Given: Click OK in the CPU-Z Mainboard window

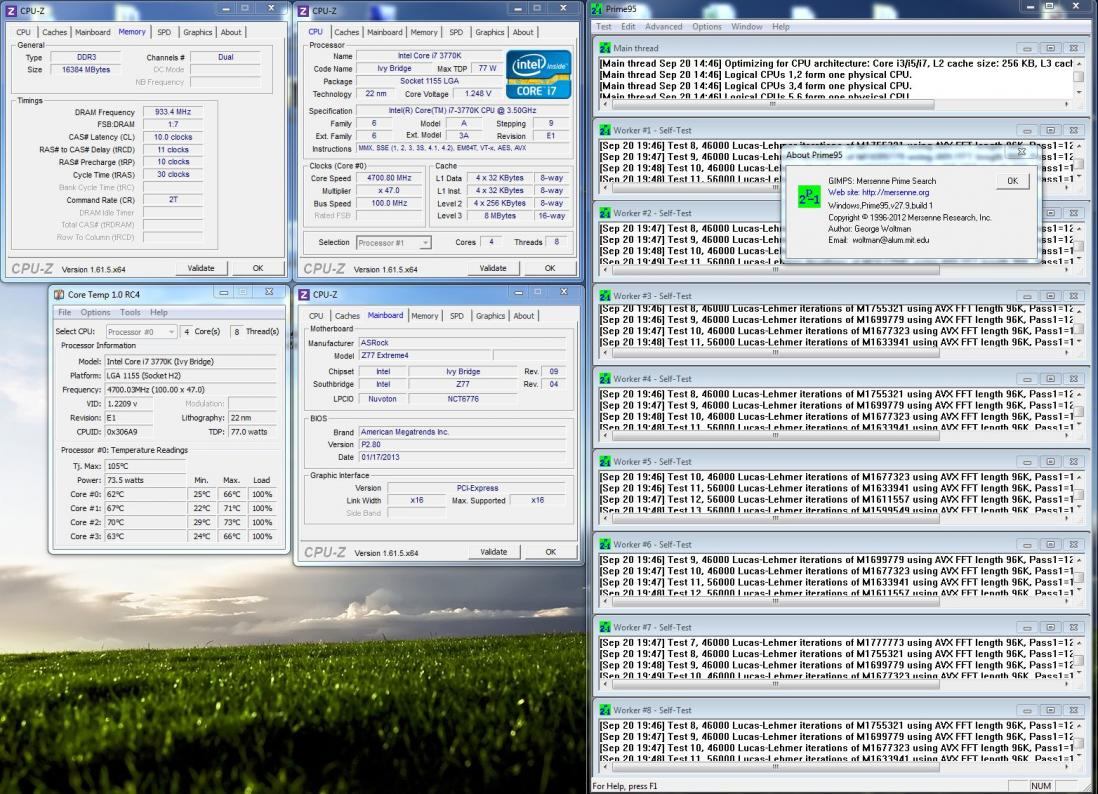Looking at the screenshot, I should click(x=550, y=552).
